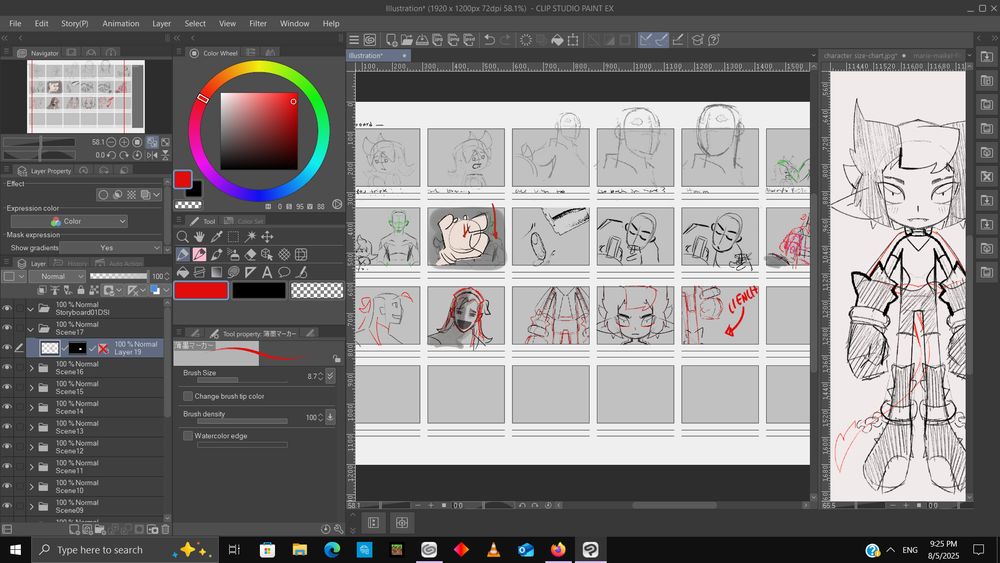
Task: Expand the Scene11 folder
Action: [x=31, y=467]
